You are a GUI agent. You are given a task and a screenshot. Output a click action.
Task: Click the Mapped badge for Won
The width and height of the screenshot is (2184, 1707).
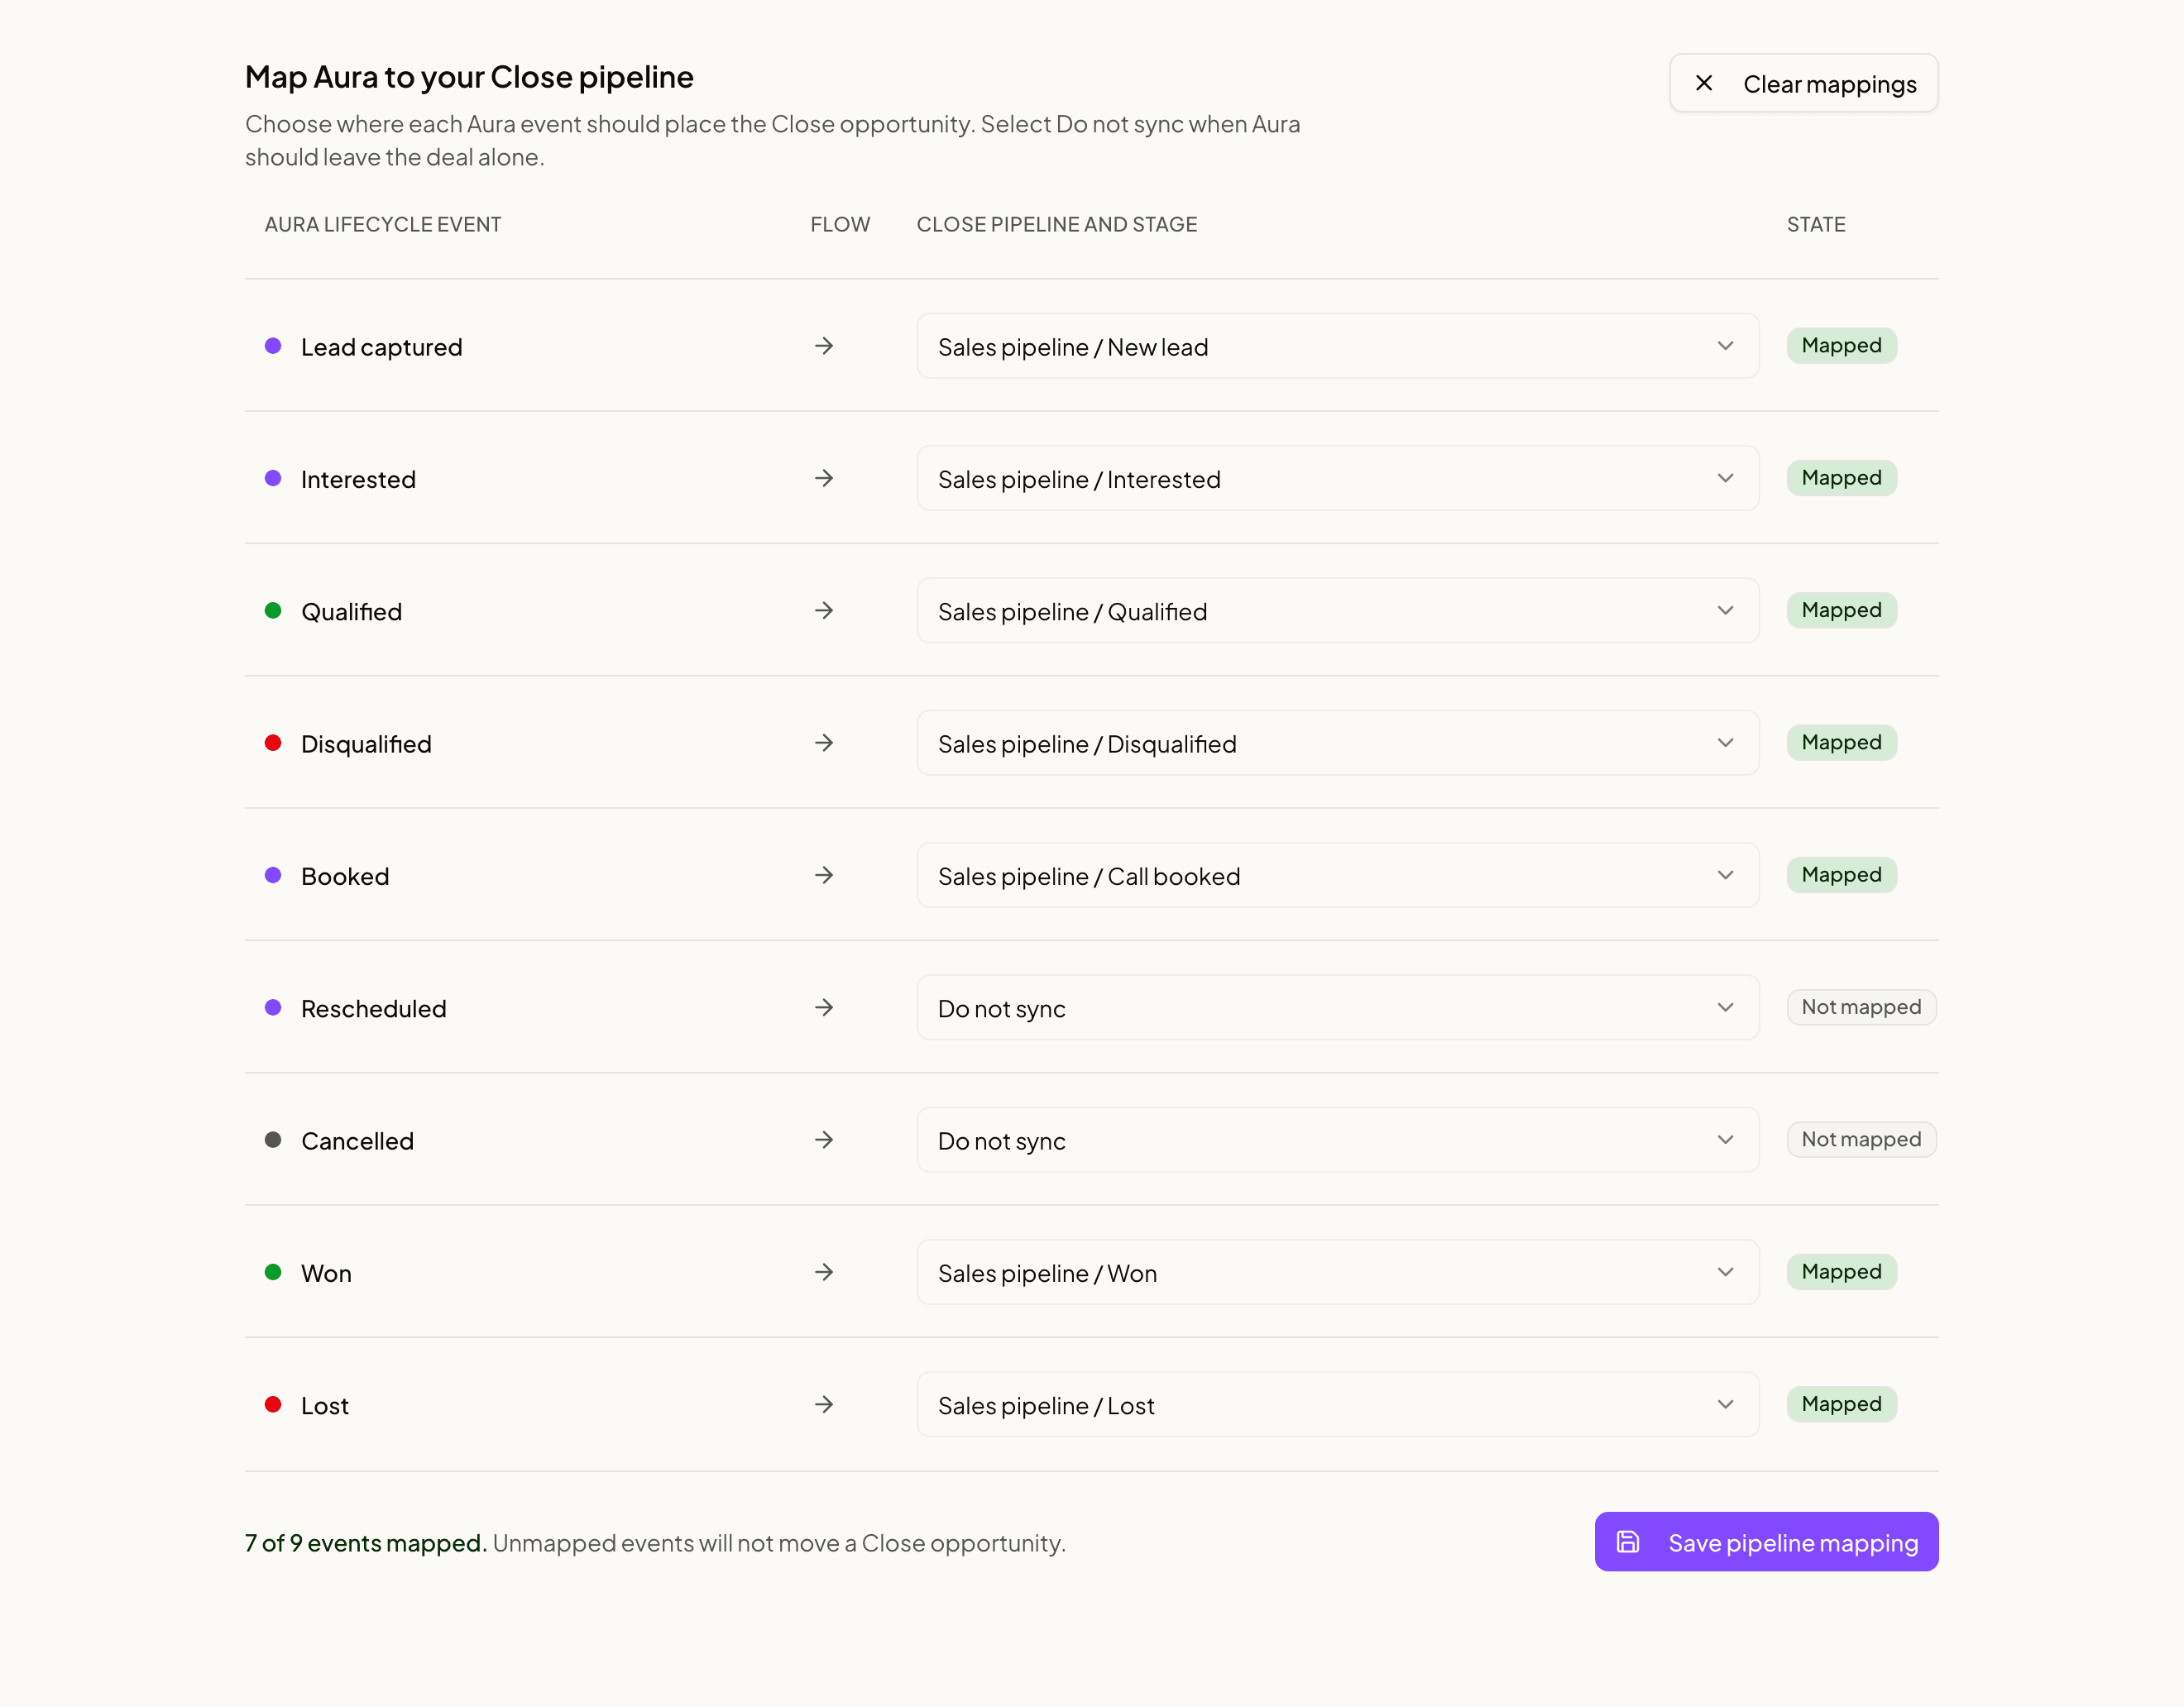[1842, 1272]
